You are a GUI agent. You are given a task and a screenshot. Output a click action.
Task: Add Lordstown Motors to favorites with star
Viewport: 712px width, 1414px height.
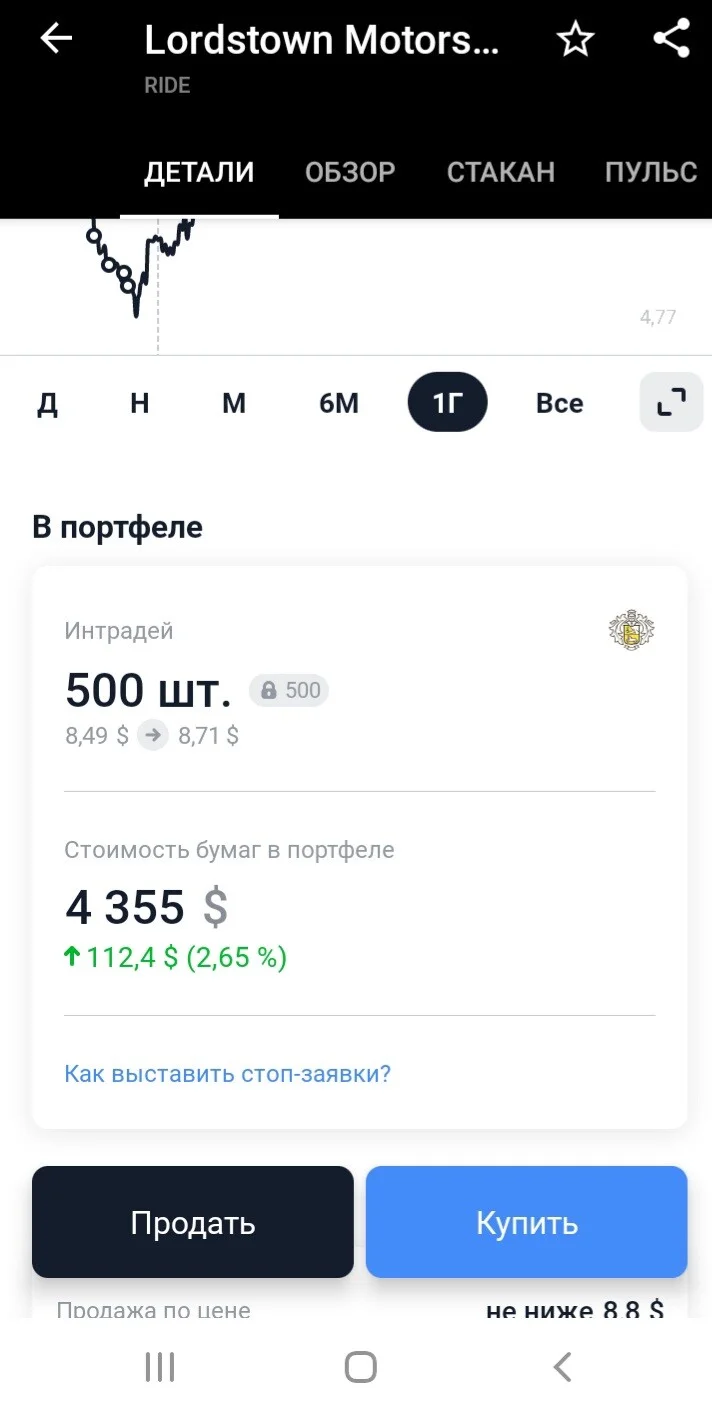click(x=575, y=40)
